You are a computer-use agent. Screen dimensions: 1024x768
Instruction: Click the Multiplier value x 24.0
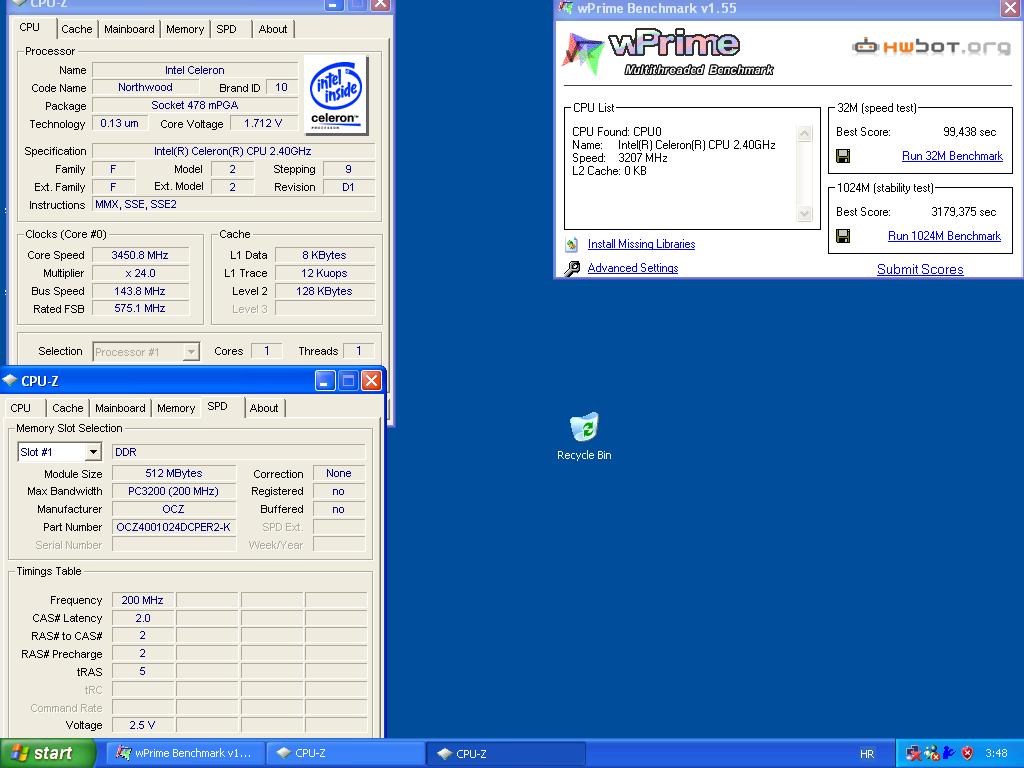140,273
